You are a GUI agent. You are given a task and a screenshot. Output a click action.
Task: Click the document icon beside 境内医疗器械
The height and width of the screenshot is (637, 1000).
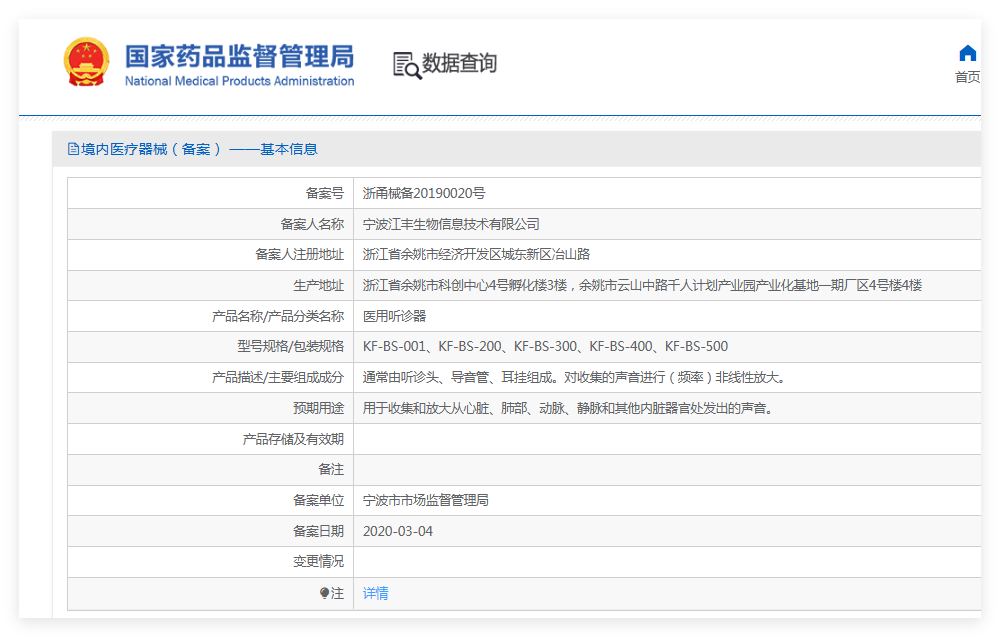(x=73, y=149)
